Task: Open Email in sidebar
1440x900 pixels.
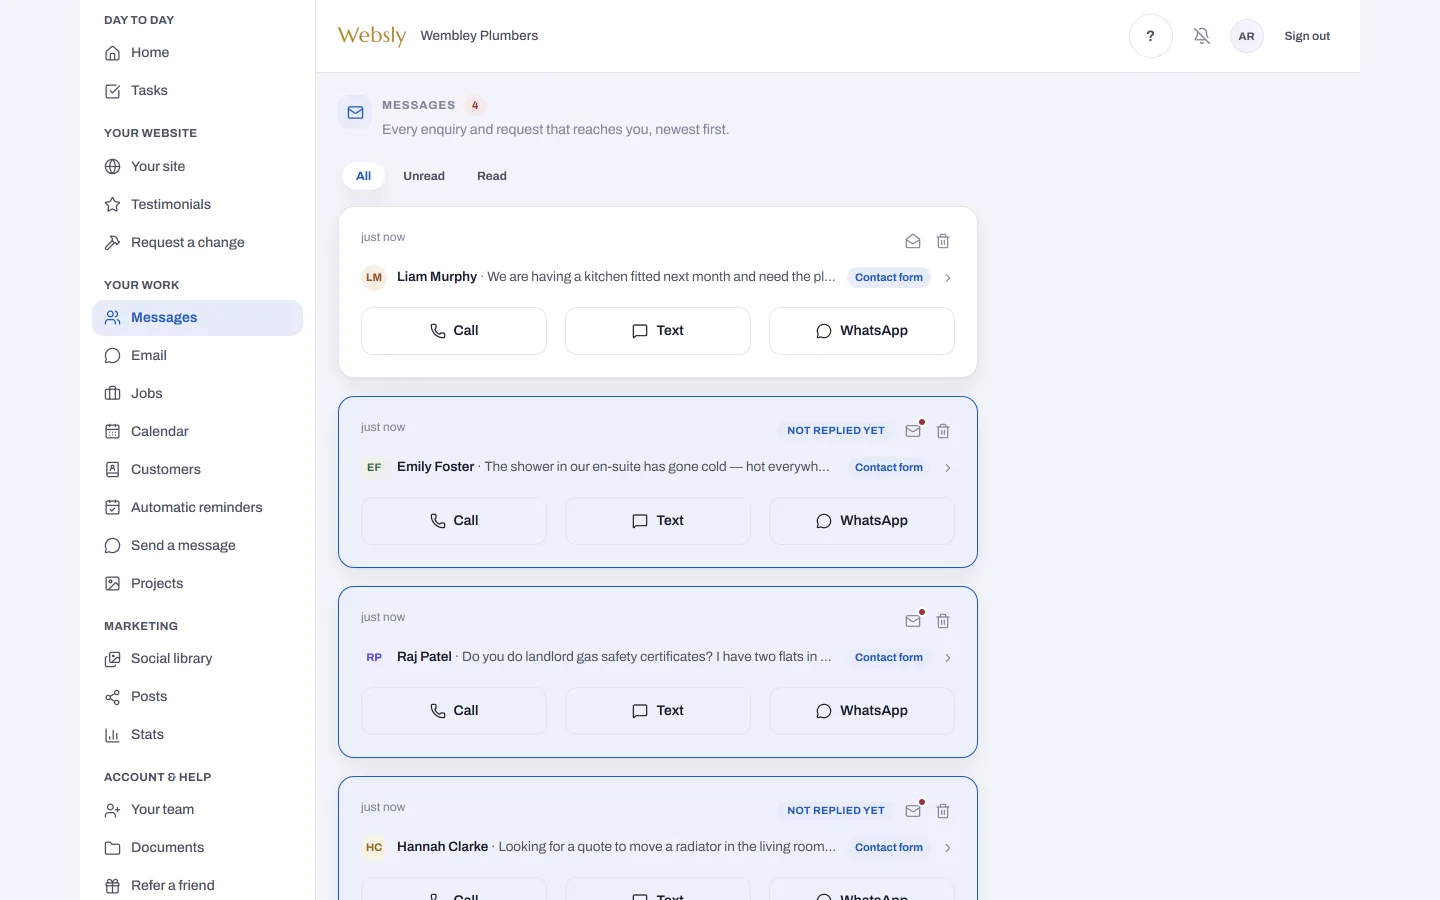Action: [197, 356]
